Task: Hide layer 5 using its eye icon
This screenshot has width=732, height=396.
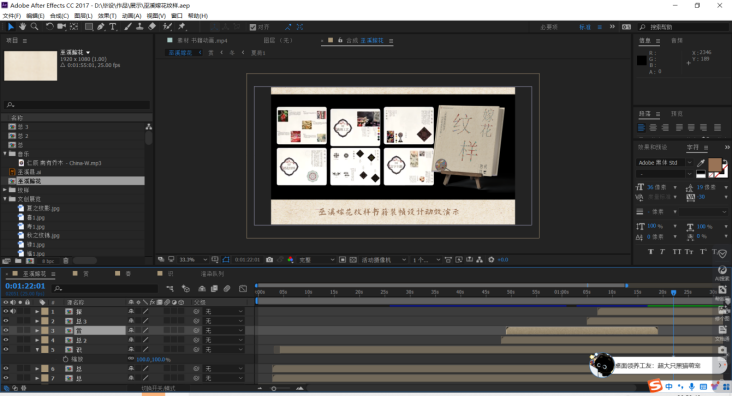Action: 6,349
